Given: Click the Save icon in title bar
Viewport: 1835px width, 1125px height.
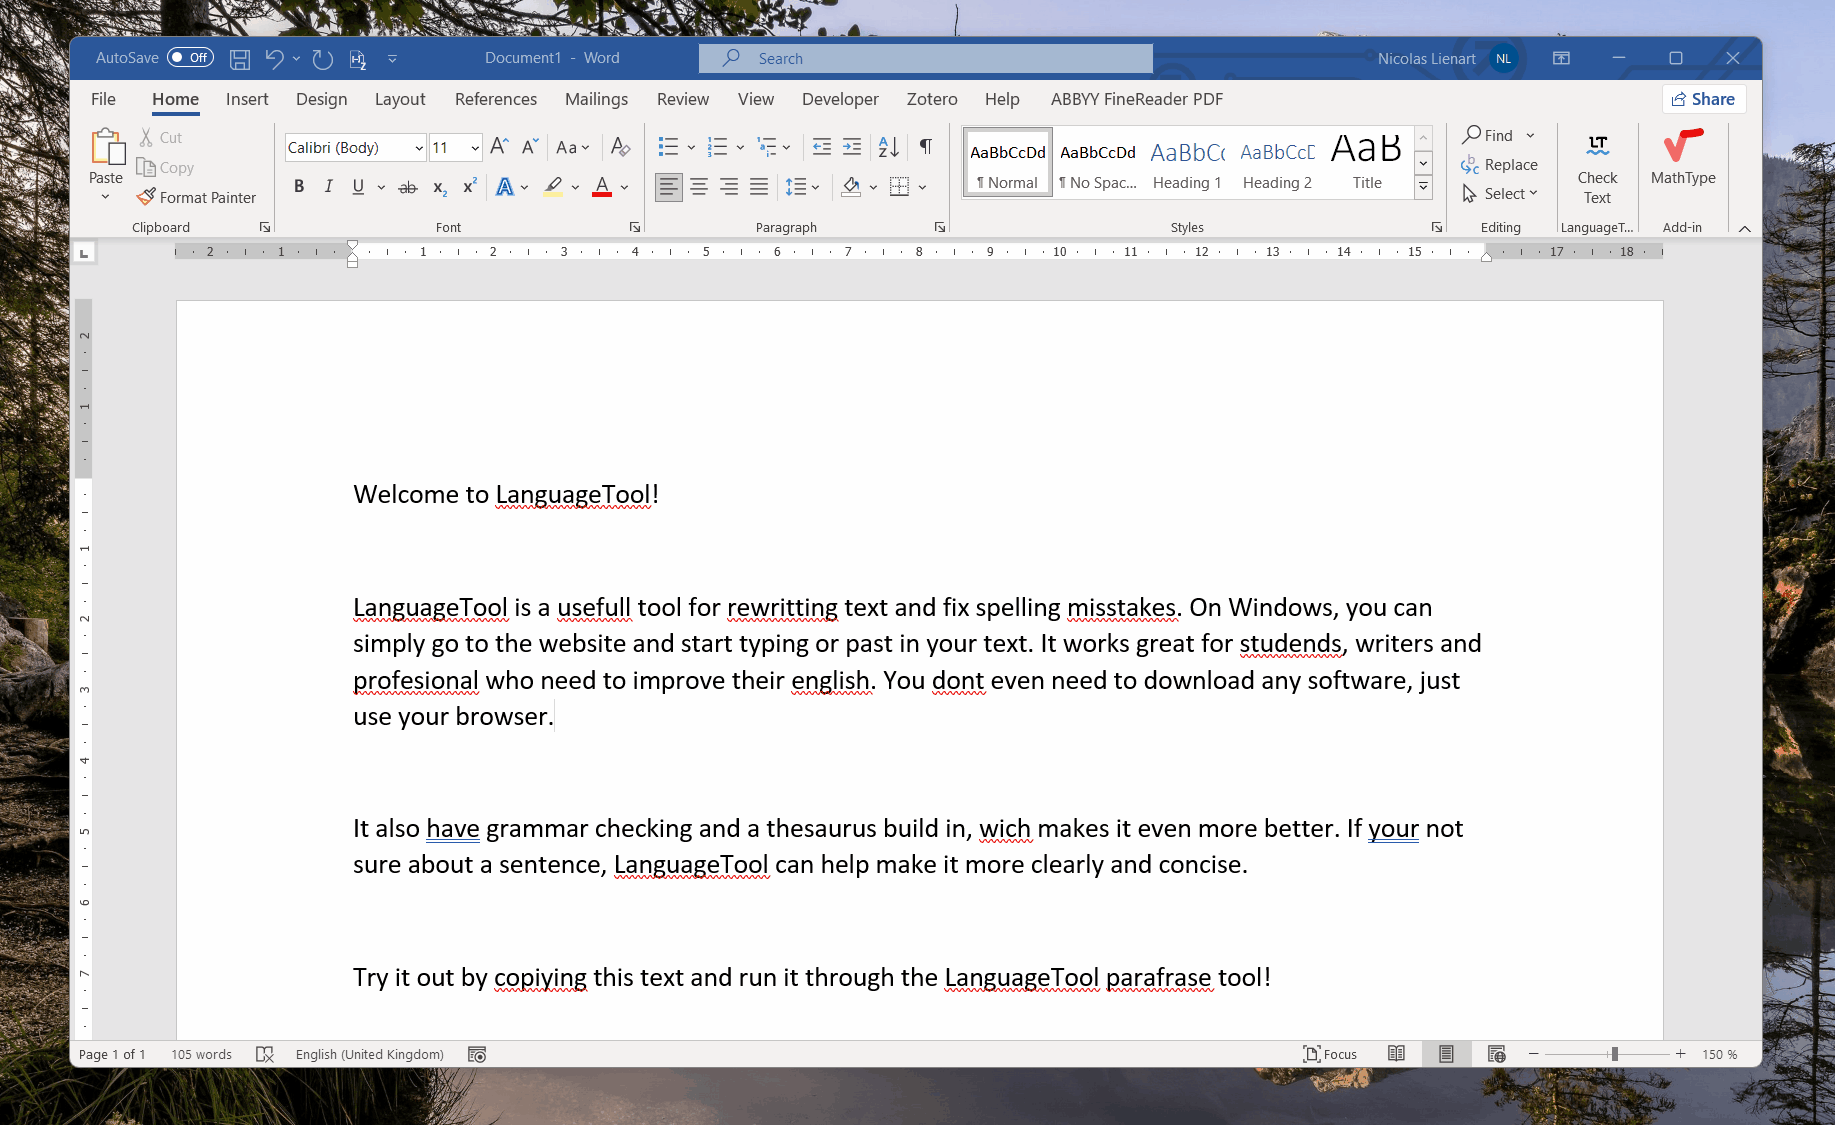Looking at the screenshot, I should (240, 59).
